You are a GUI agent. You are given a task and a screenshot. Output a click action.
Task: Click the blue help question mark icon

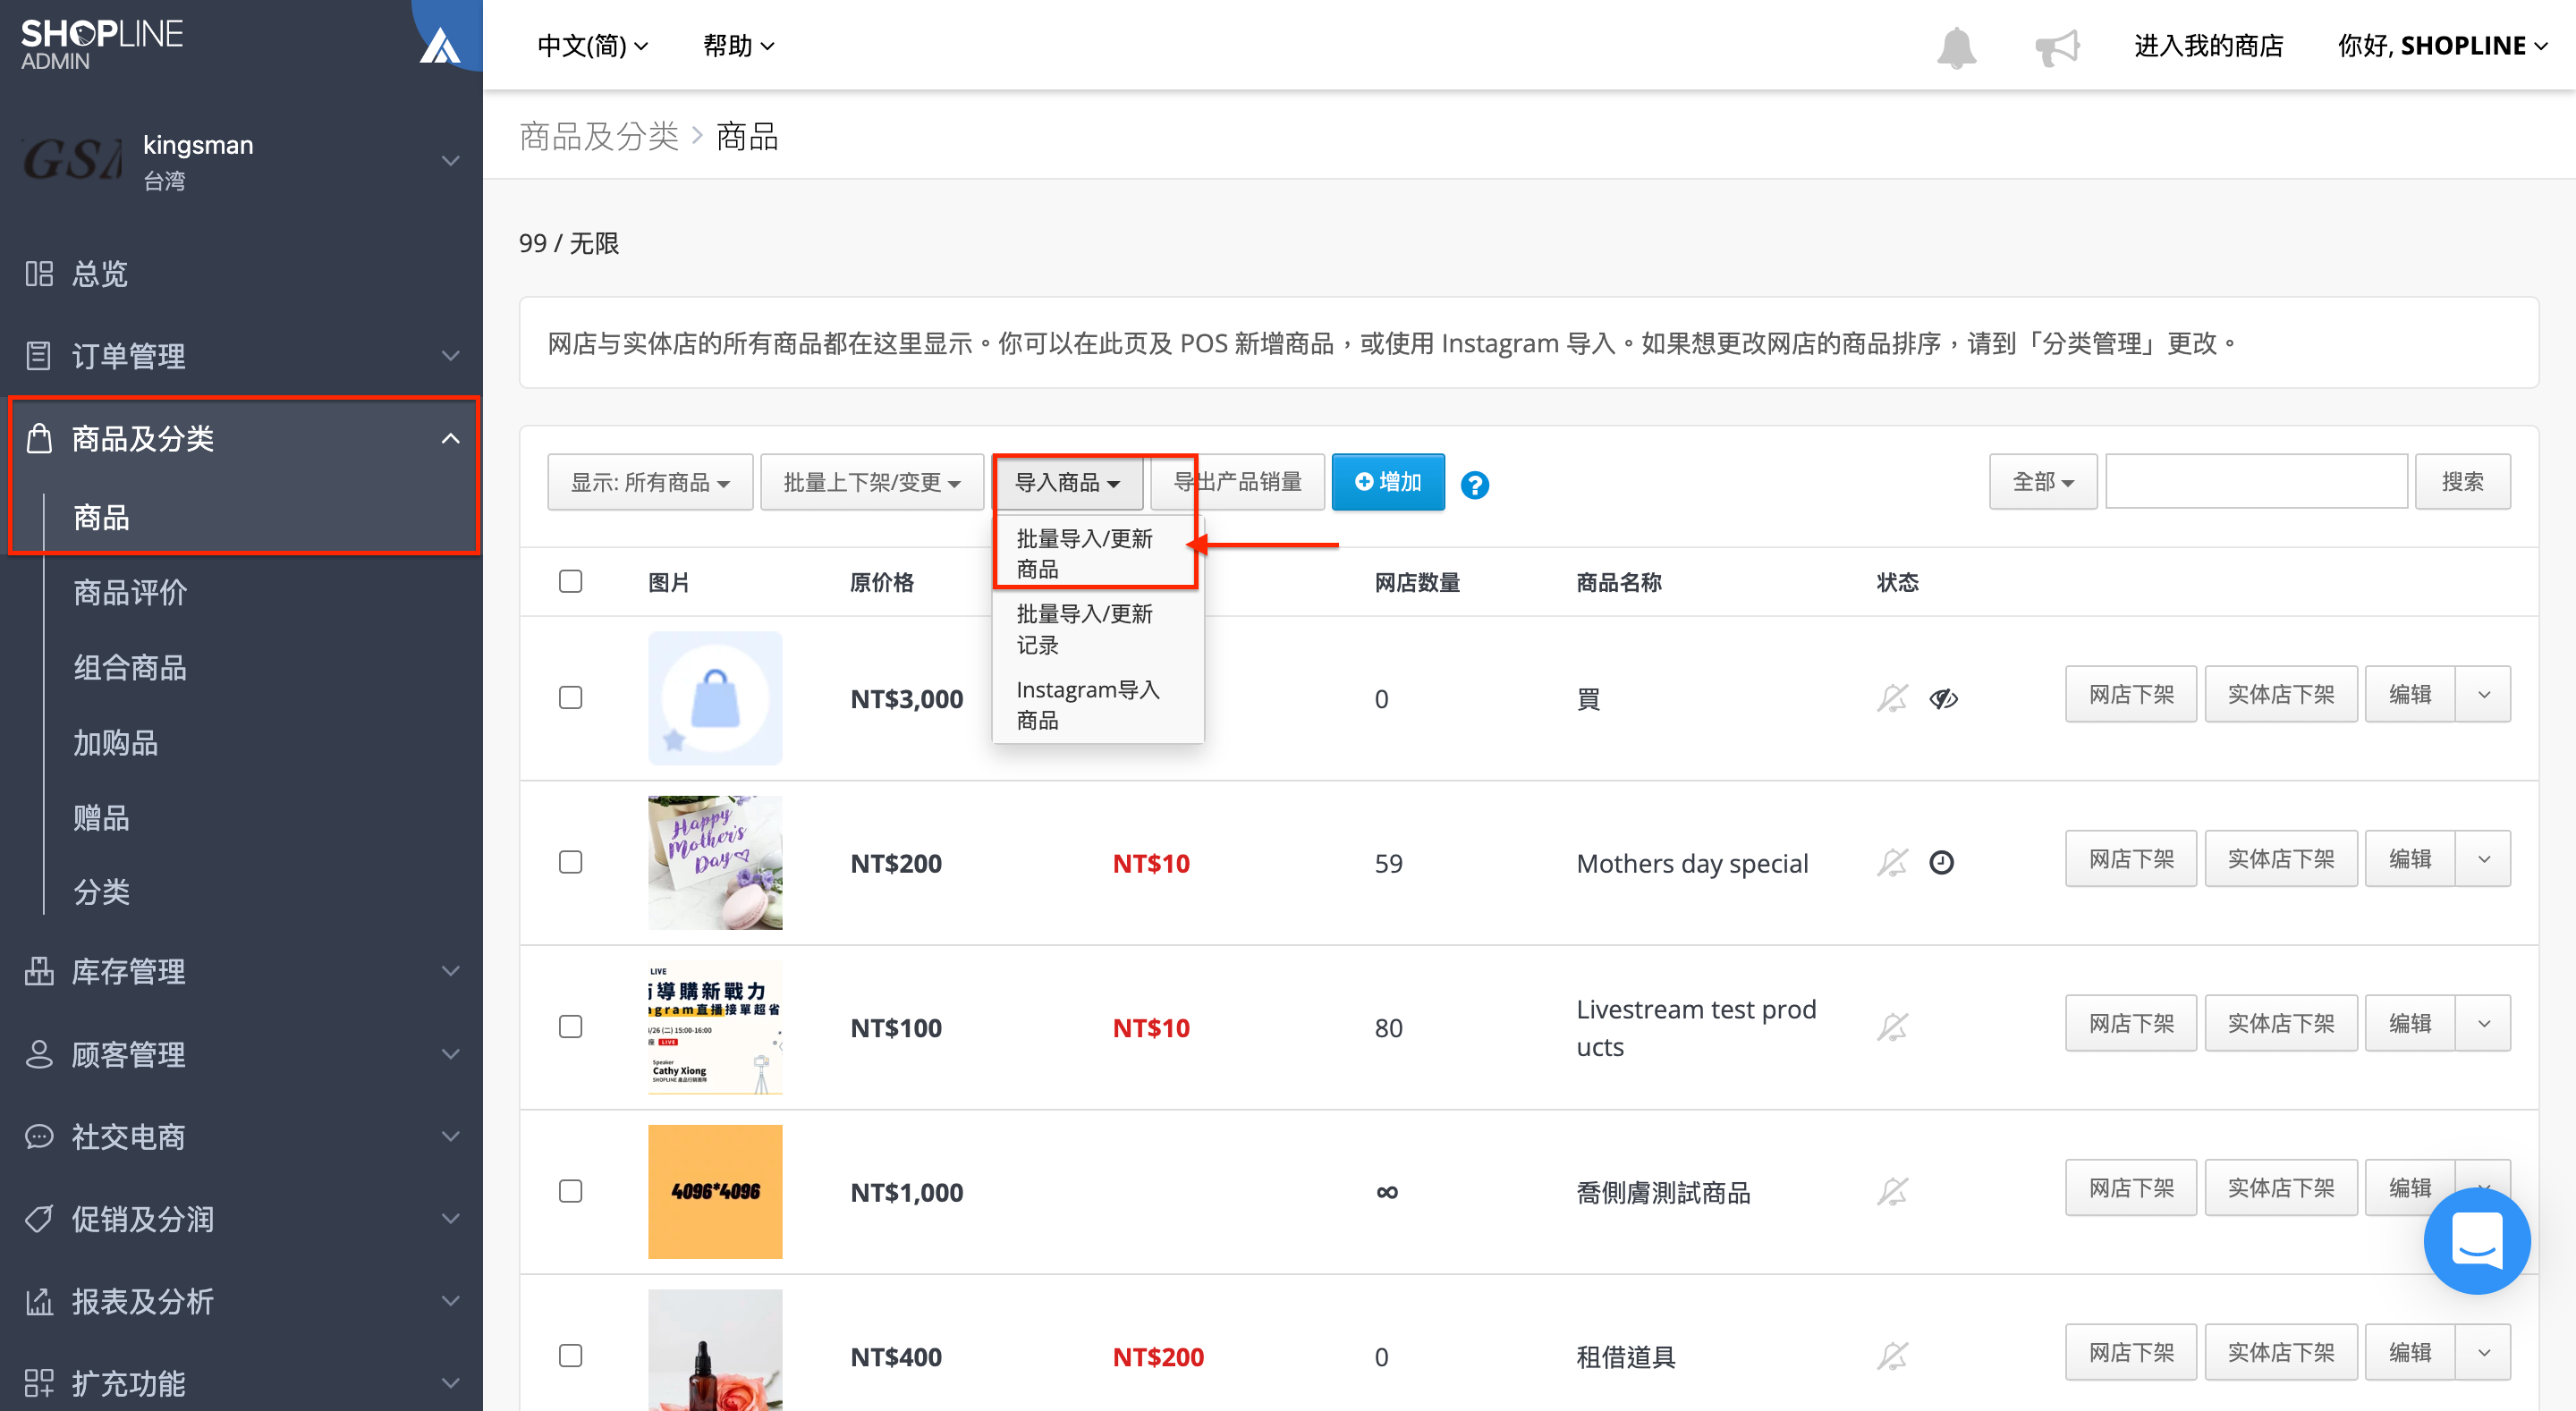point(1474,484)
